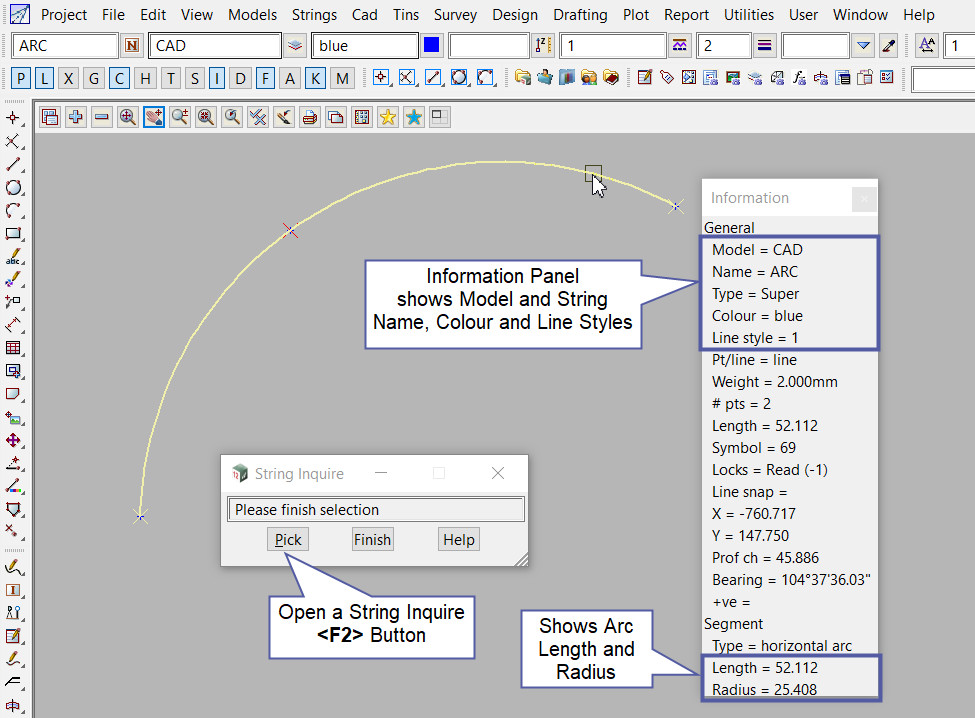Click the Pick button in String Inquire
Viewport: 975px width, 718px height.
coord(288,539)
